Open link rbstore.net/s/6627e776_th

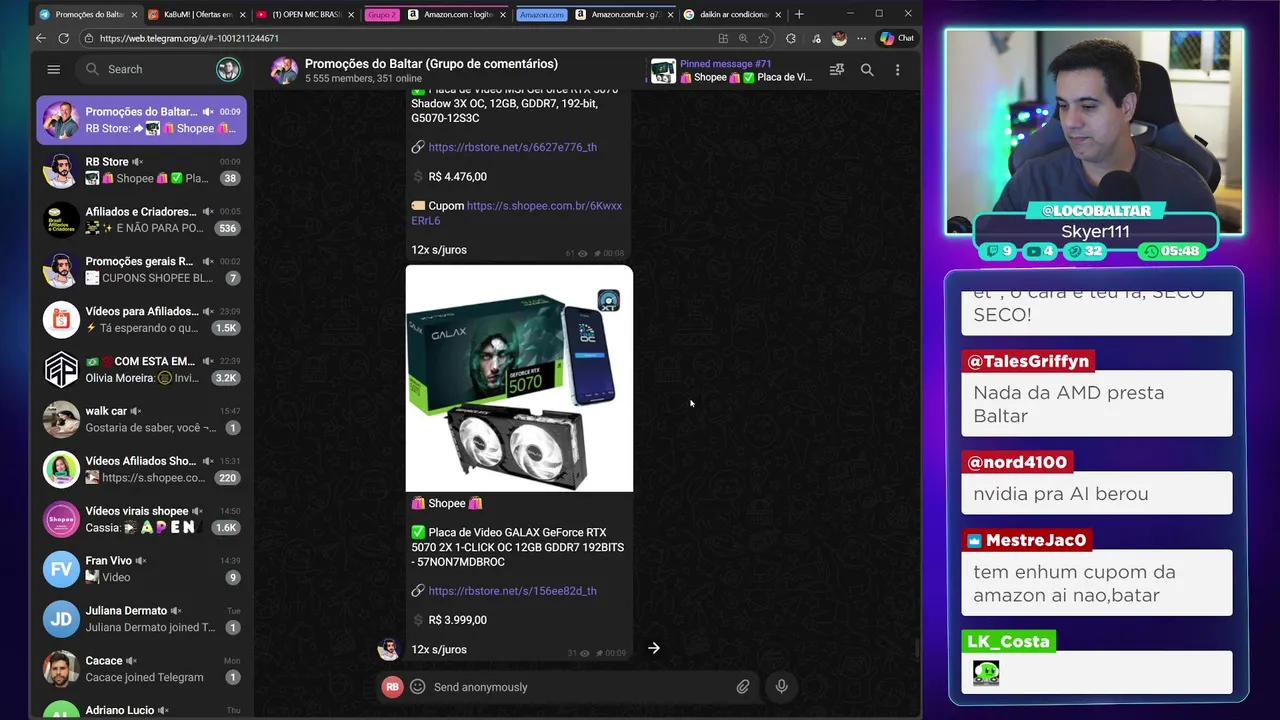[512, 147]
